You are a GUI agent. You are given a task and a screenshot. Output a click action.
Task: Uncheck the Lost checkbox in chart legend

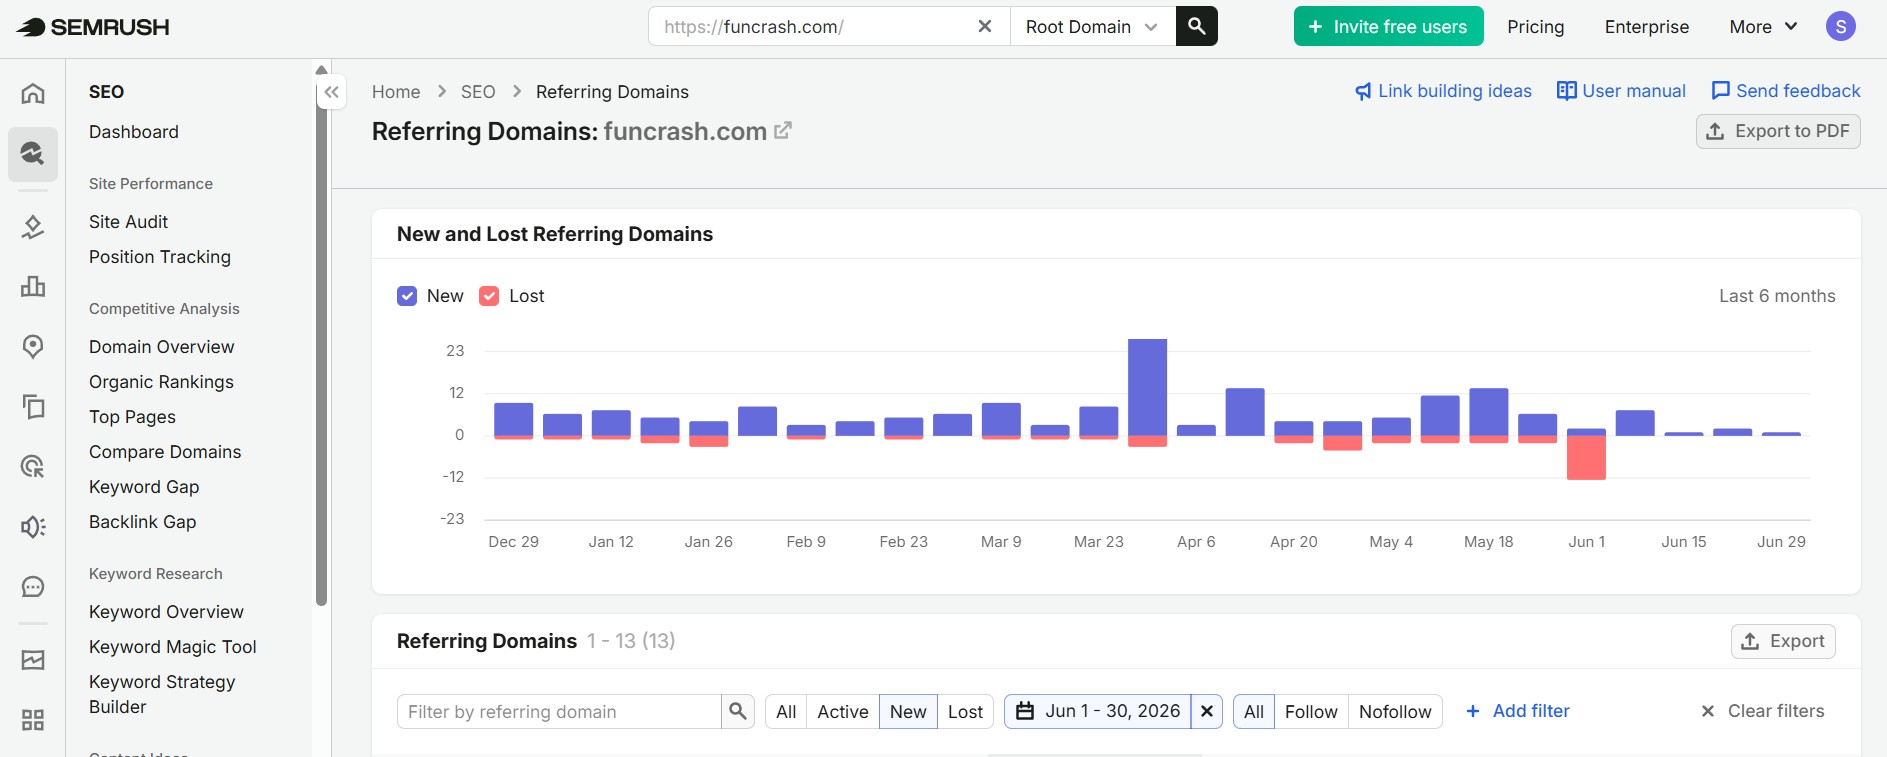point(489,296)
